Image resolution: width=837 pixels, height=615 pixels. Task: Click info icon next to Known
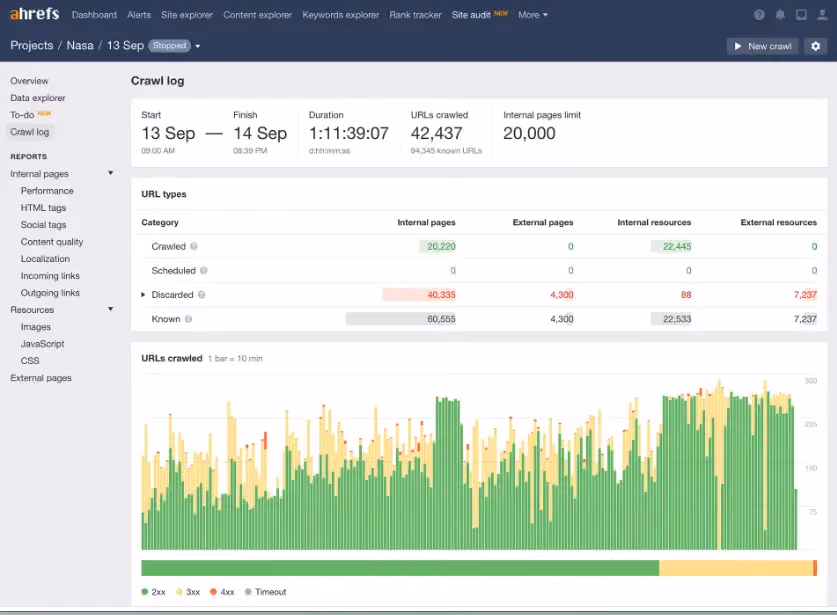coord(188,319)
